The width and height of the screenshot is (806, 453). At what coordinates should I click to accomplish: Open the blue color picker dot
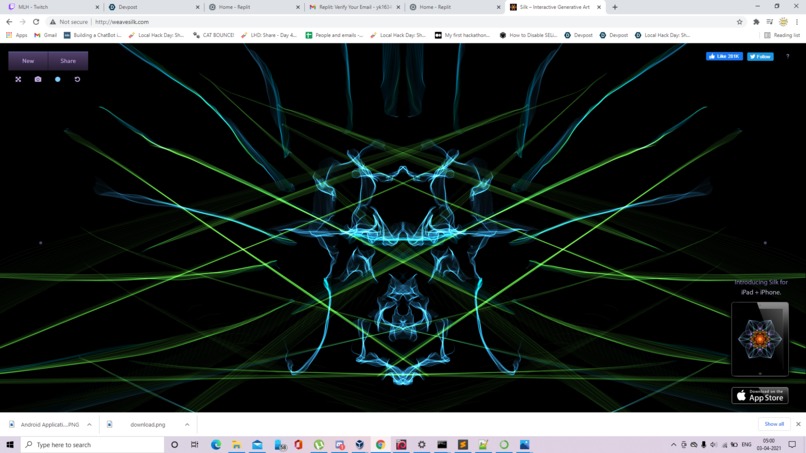tap(58, 79)
